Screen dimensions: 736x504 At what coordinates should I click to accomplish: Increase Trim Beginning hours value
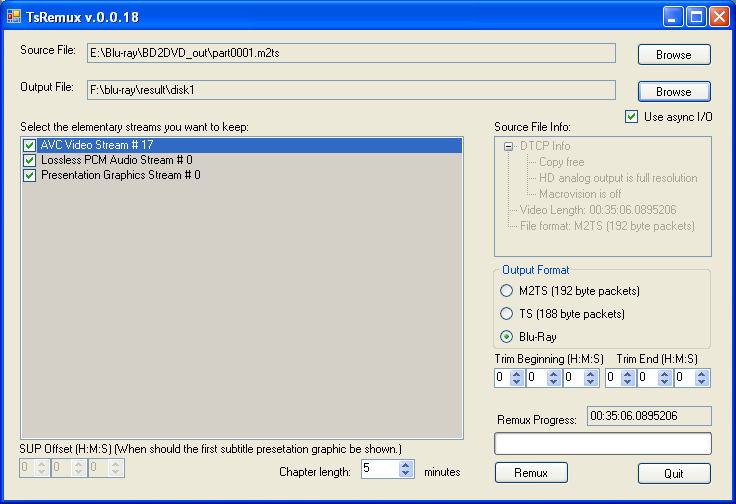tap(517, 374)
